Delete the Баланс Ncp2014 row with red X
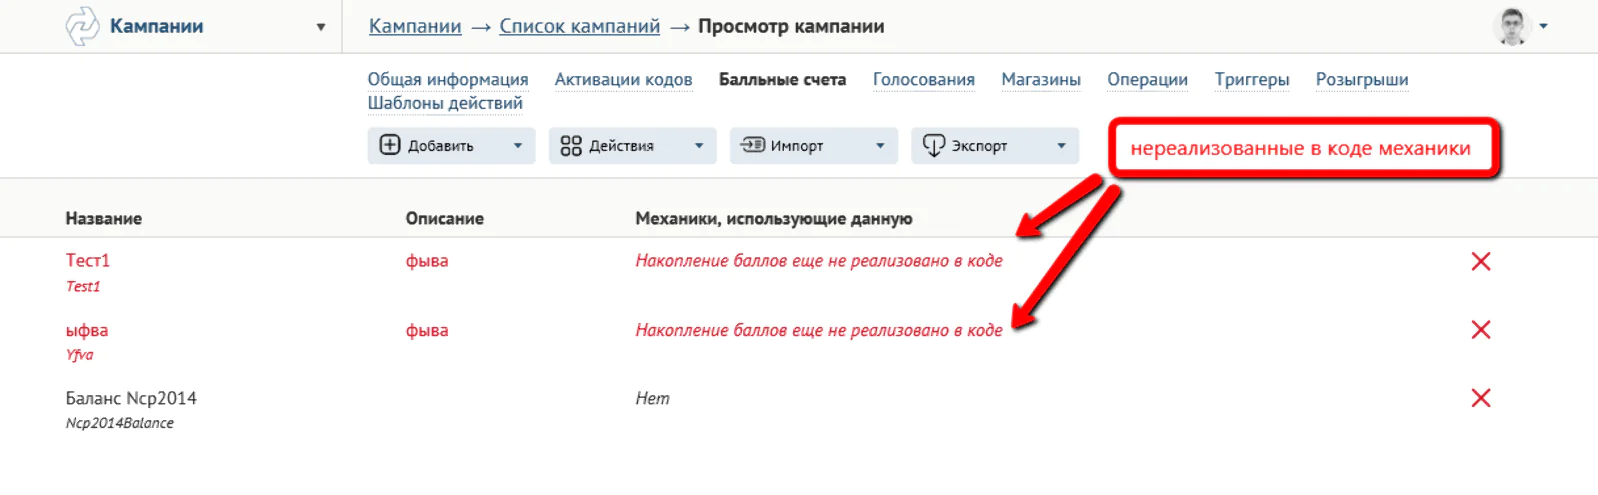 1481,398
